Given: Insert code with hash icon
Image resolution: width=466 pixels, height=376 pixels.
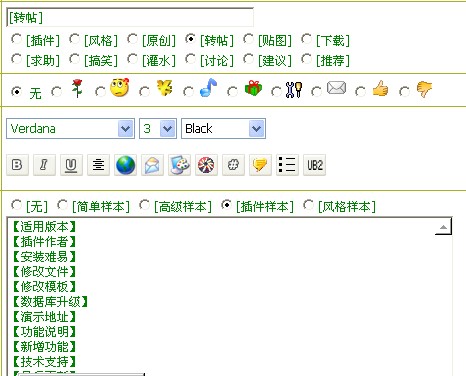Looking at the screenshot, I should [x=233, y=165].
